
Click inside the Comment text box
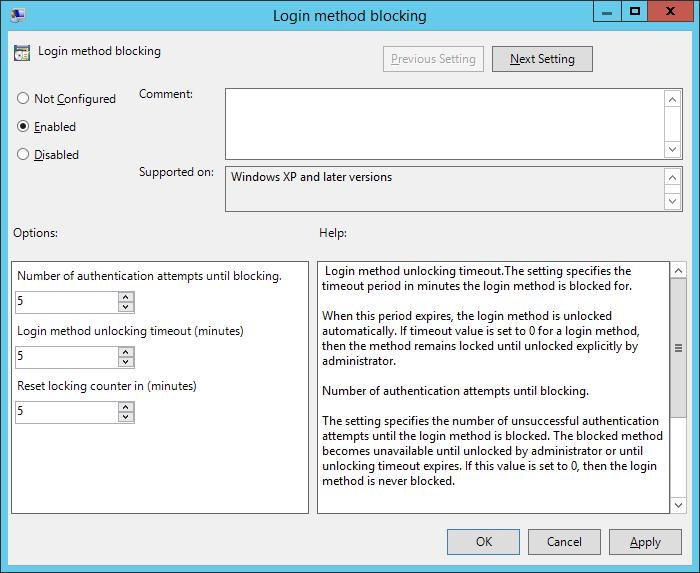(444, 123)
